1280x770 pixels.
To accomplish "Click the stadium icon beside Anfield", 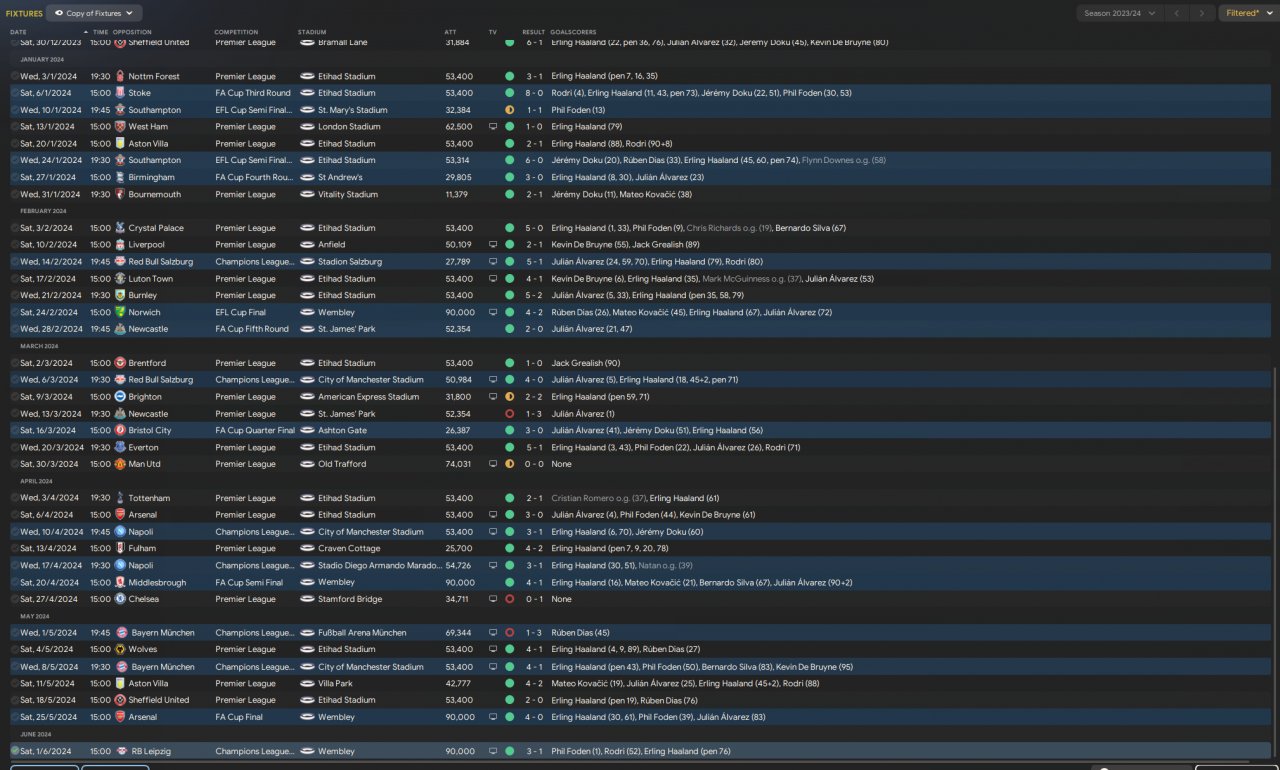I will [x=307, y=244].
